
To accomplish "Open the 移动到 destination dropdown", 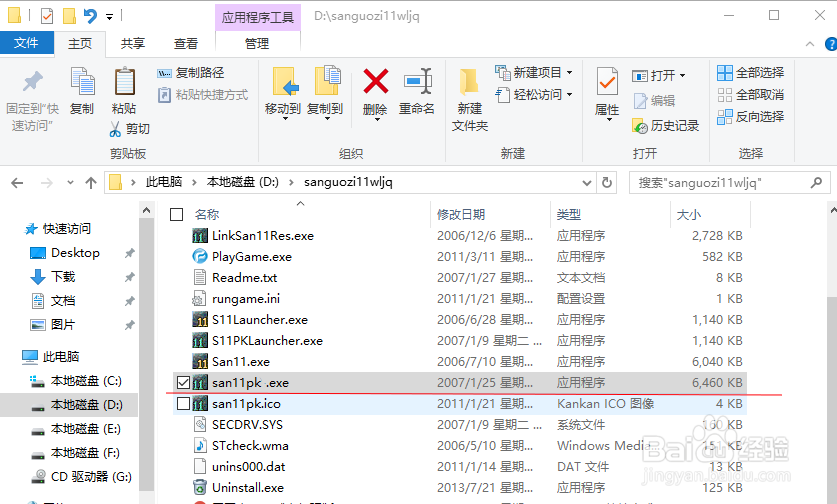I will 285,119.
